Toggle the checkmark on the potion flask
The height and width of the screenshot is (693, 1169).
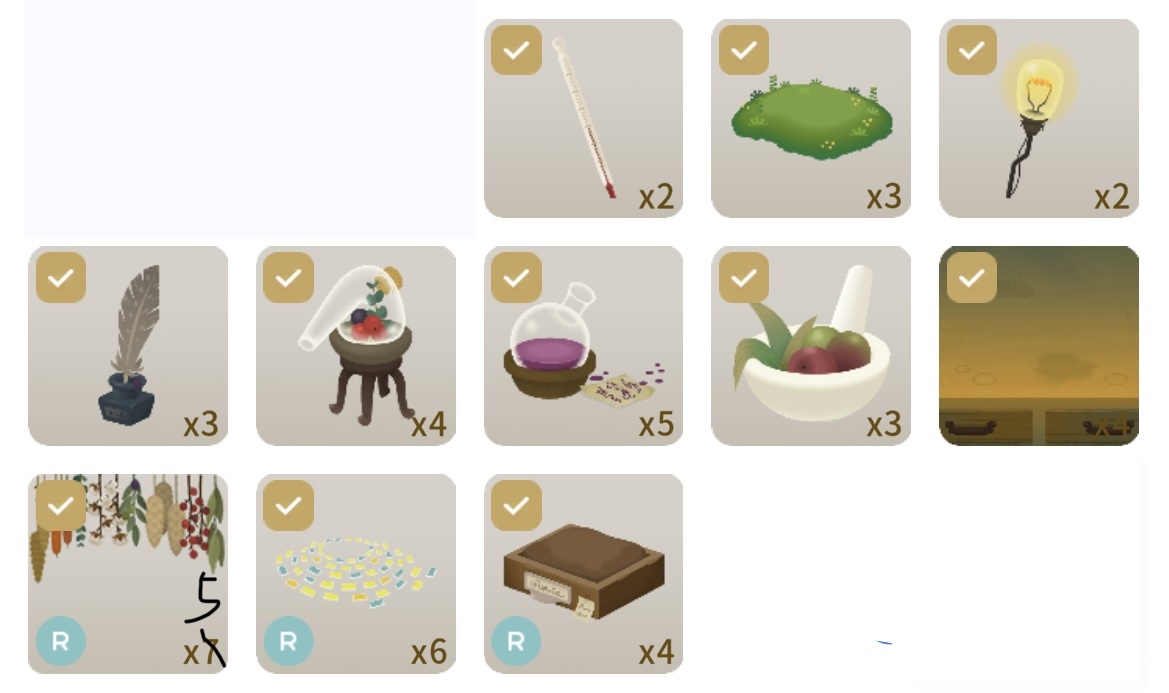click(x=517, y=278)
